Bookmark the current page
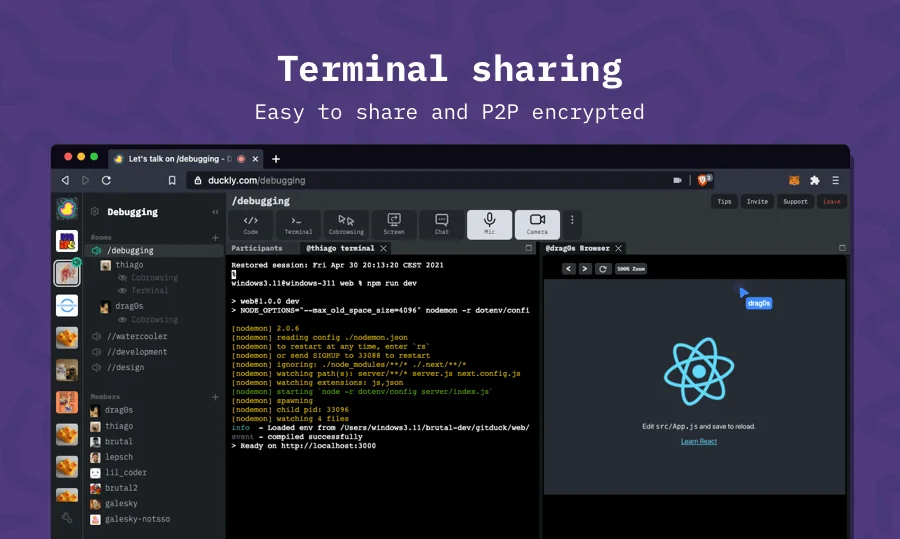The image size is (900, 539). pos(172,180)
